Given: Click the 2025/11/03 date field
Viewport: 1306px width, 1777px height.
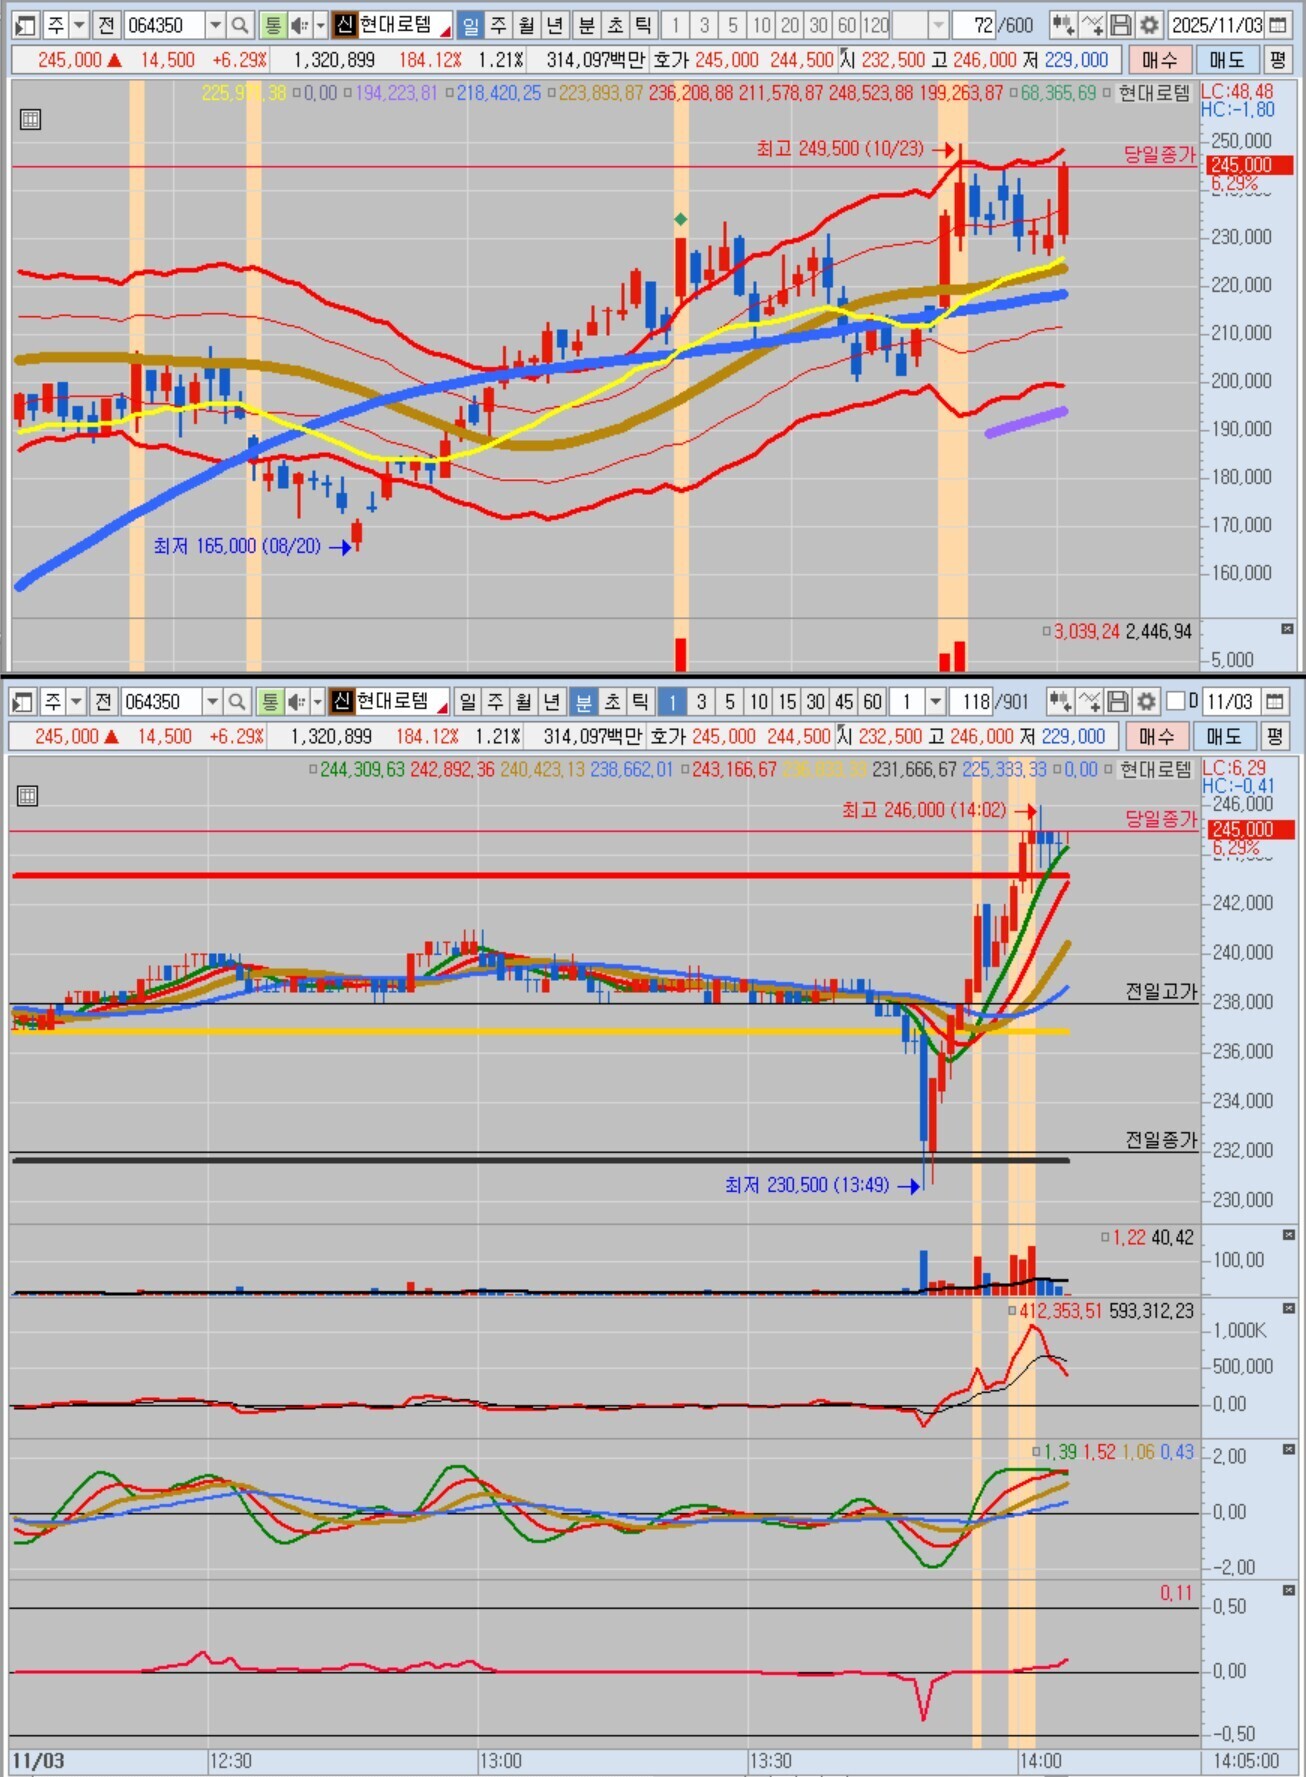Looking at the screenshot, I should (1216, 25).
